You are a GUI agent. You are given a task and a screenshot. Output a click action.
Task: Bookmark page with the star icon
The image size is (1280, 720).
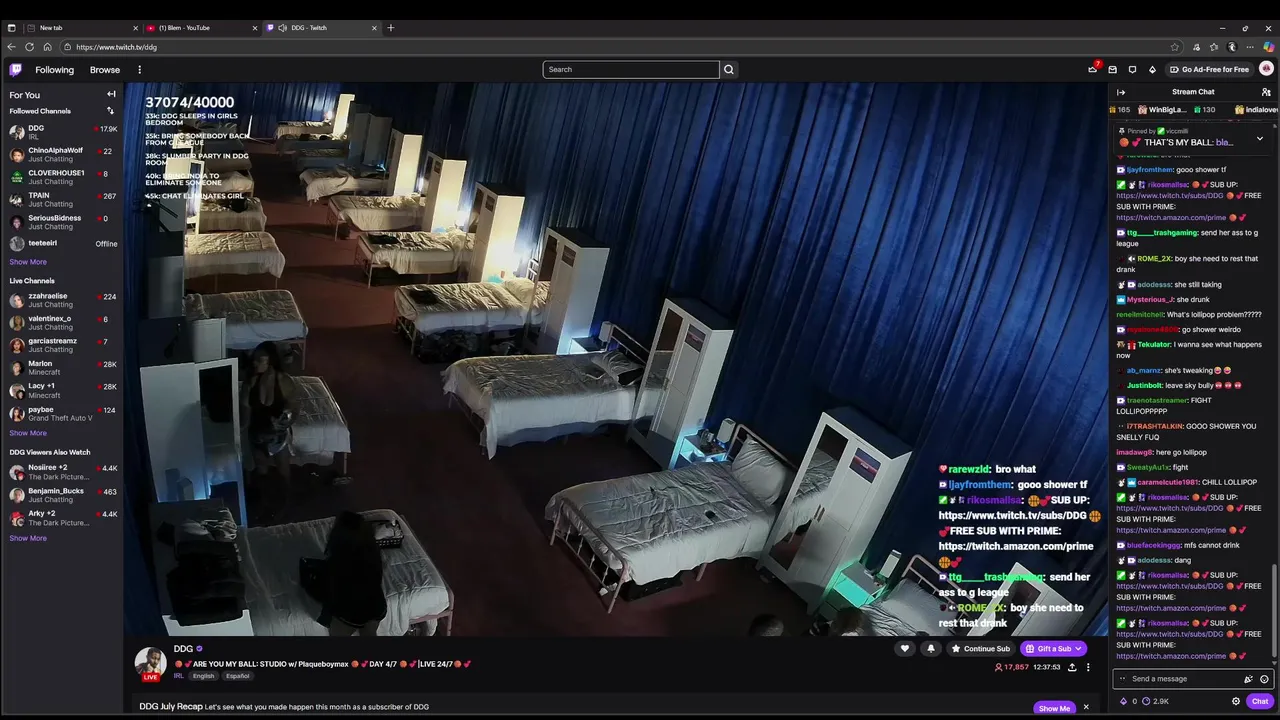point(1175,47)
